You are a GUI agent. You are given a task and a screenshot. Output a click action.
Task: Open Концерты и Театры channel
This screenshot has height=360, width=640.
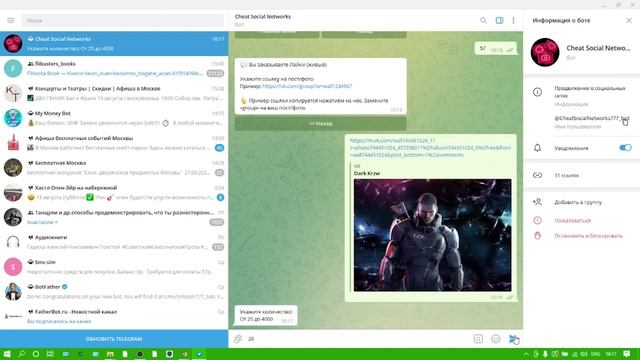(114, 93)
